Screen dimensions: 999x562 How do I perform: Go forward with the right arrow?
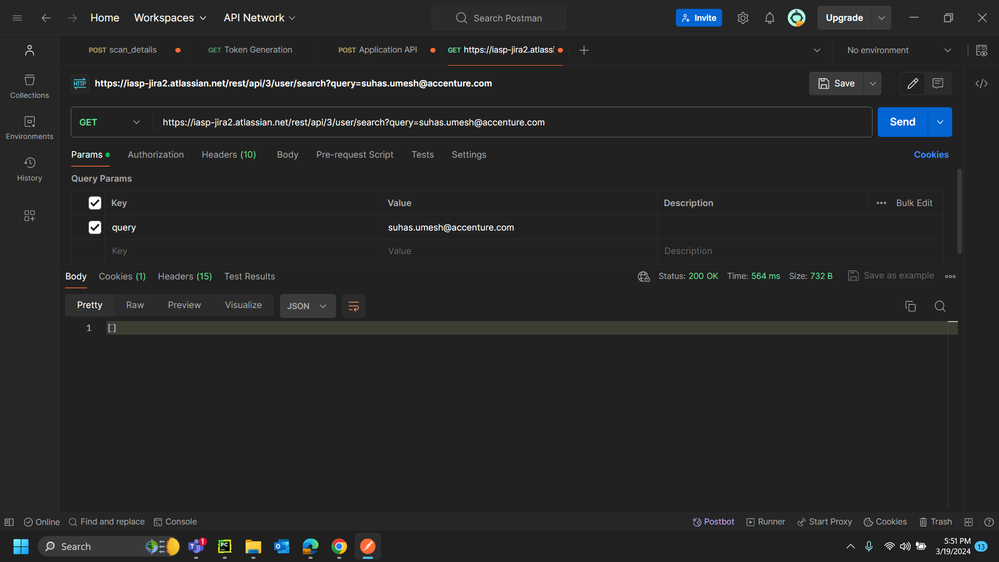coord(73,18)
